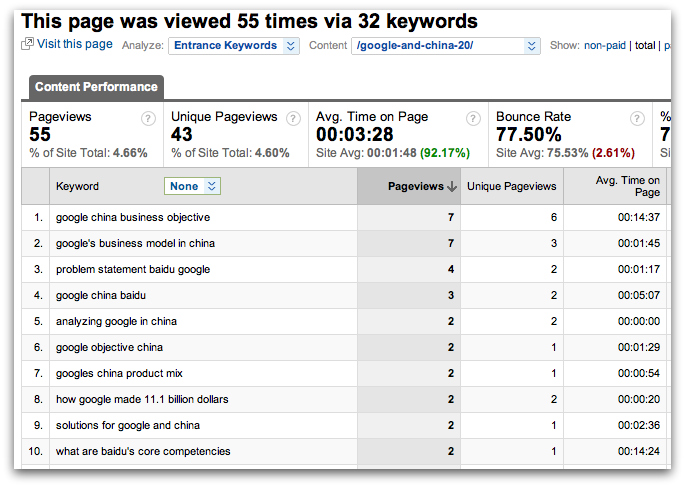
Task: Select keyword 'how google made 11.1 billion dollars'
Action: tap(142, 399)
